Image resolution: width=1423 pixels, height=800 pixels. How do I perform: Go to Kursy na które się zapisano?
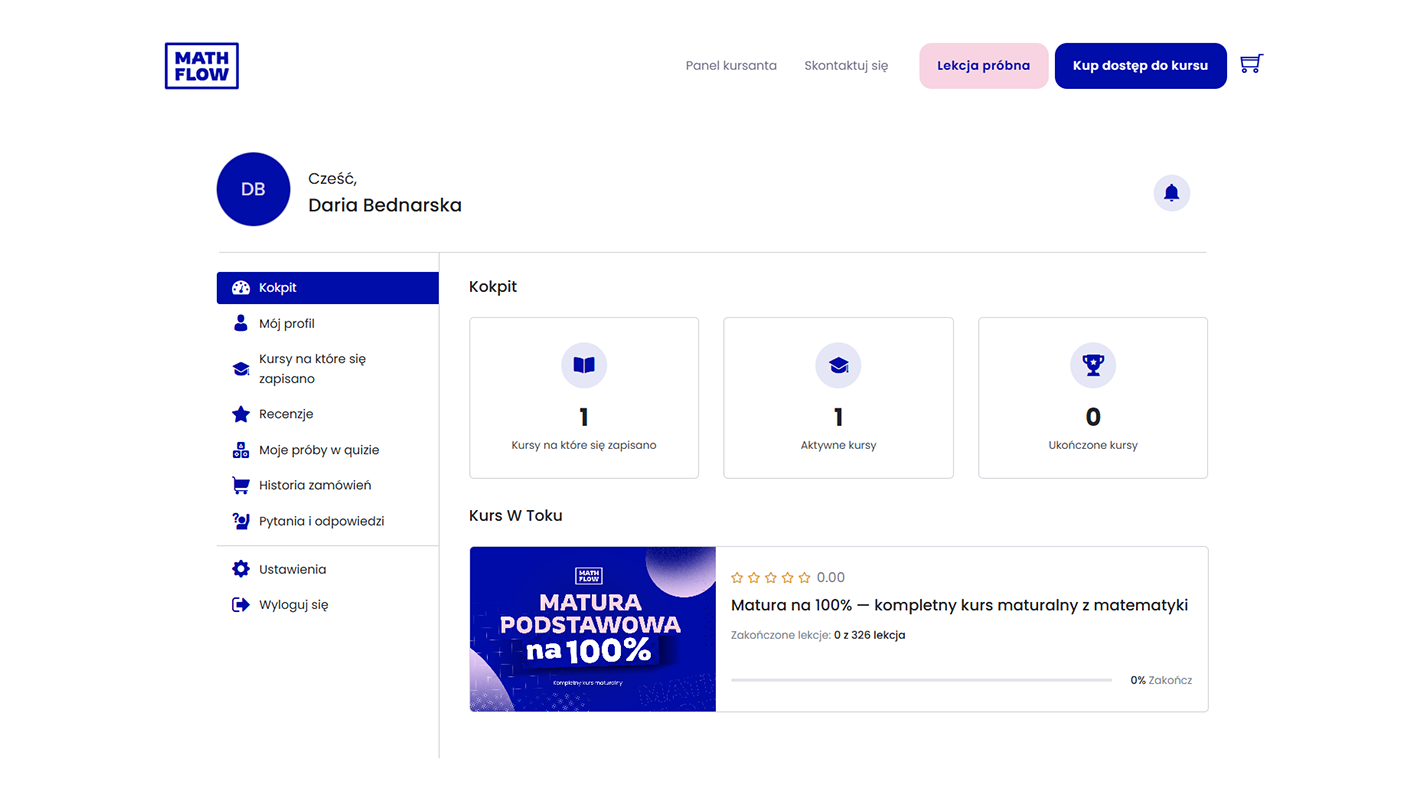click(x=312, y=369)
